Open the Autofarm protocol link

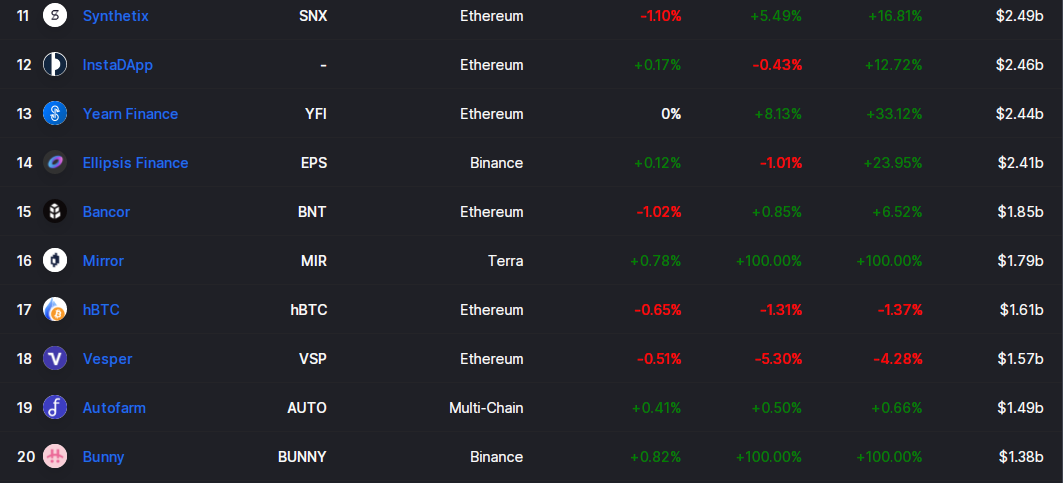(x=114, y=408)
